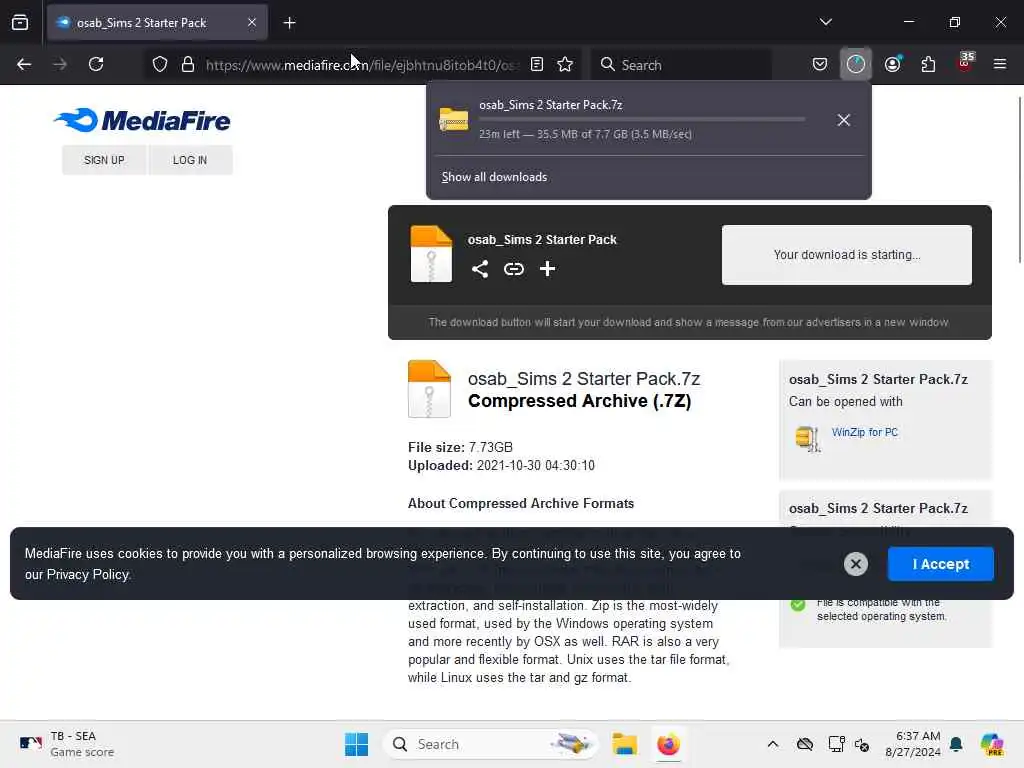The height and width of the screenshot is (768, 1024).
Task: Open Copilot preview icon in taskbar
Action: pyautogui.click(x=991, y=744)
